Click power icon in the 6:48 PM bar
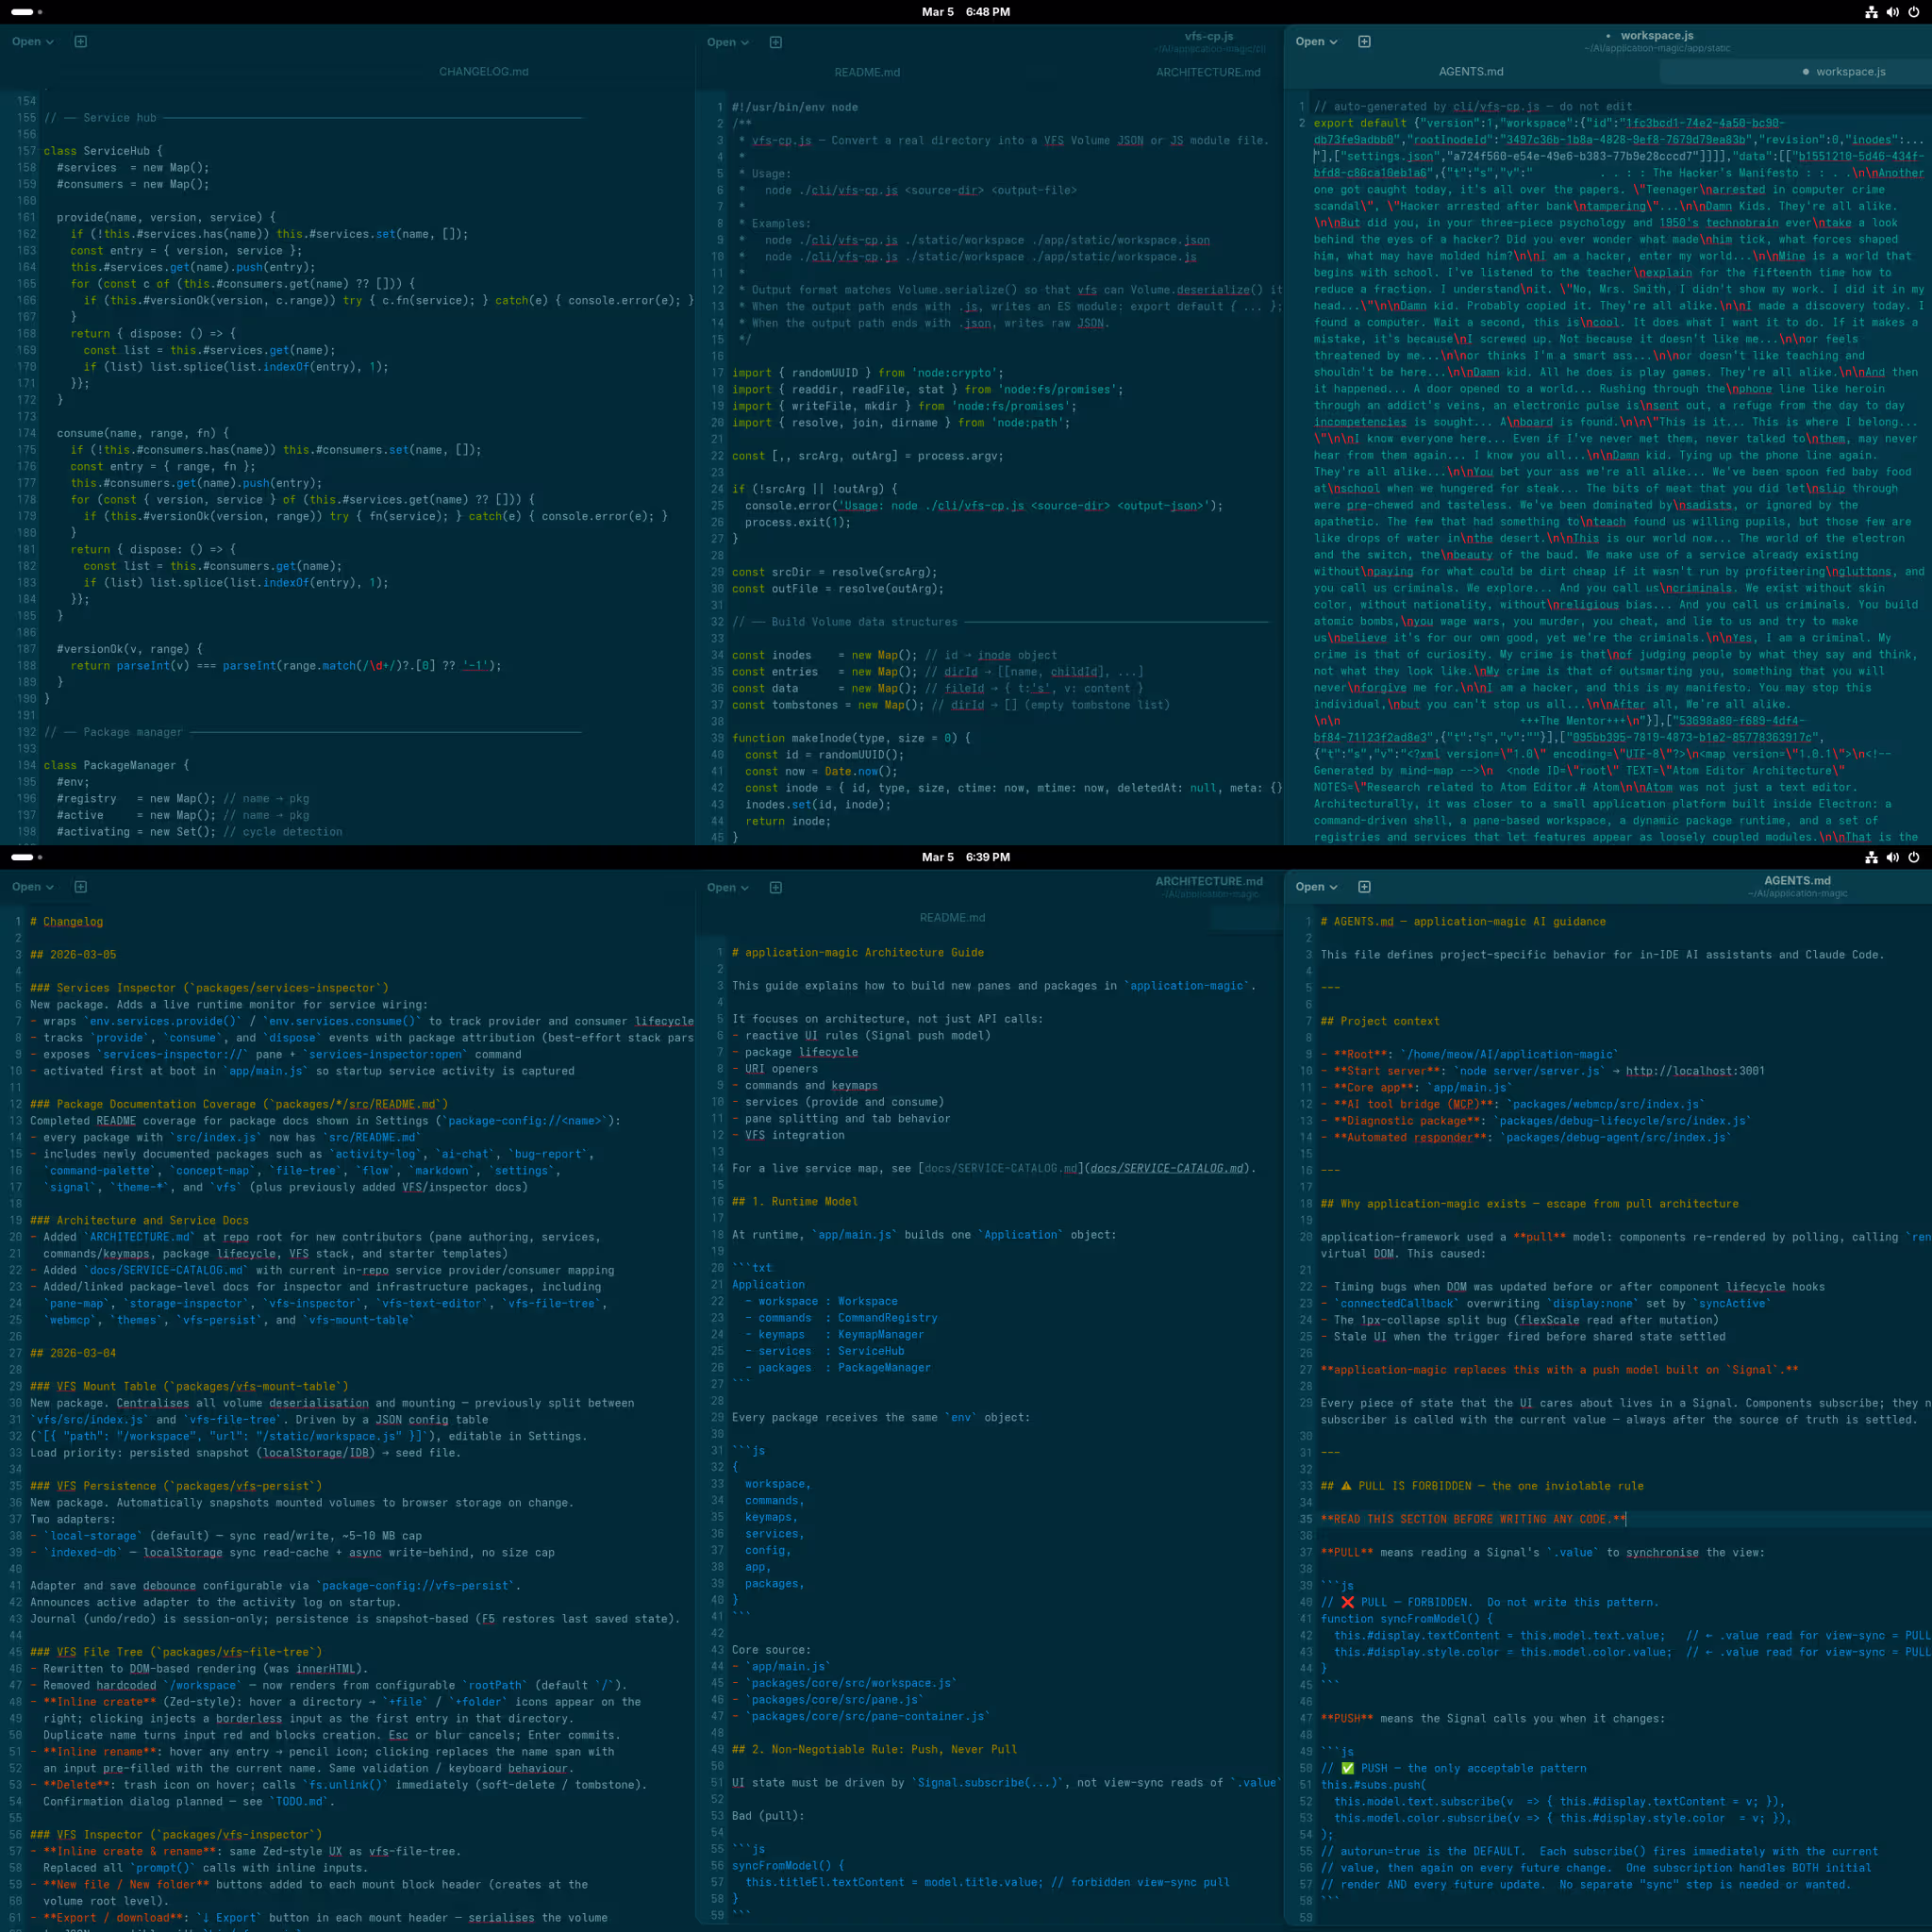This screenshot has height=1932, width=1932. click(x=1913, y=12)
